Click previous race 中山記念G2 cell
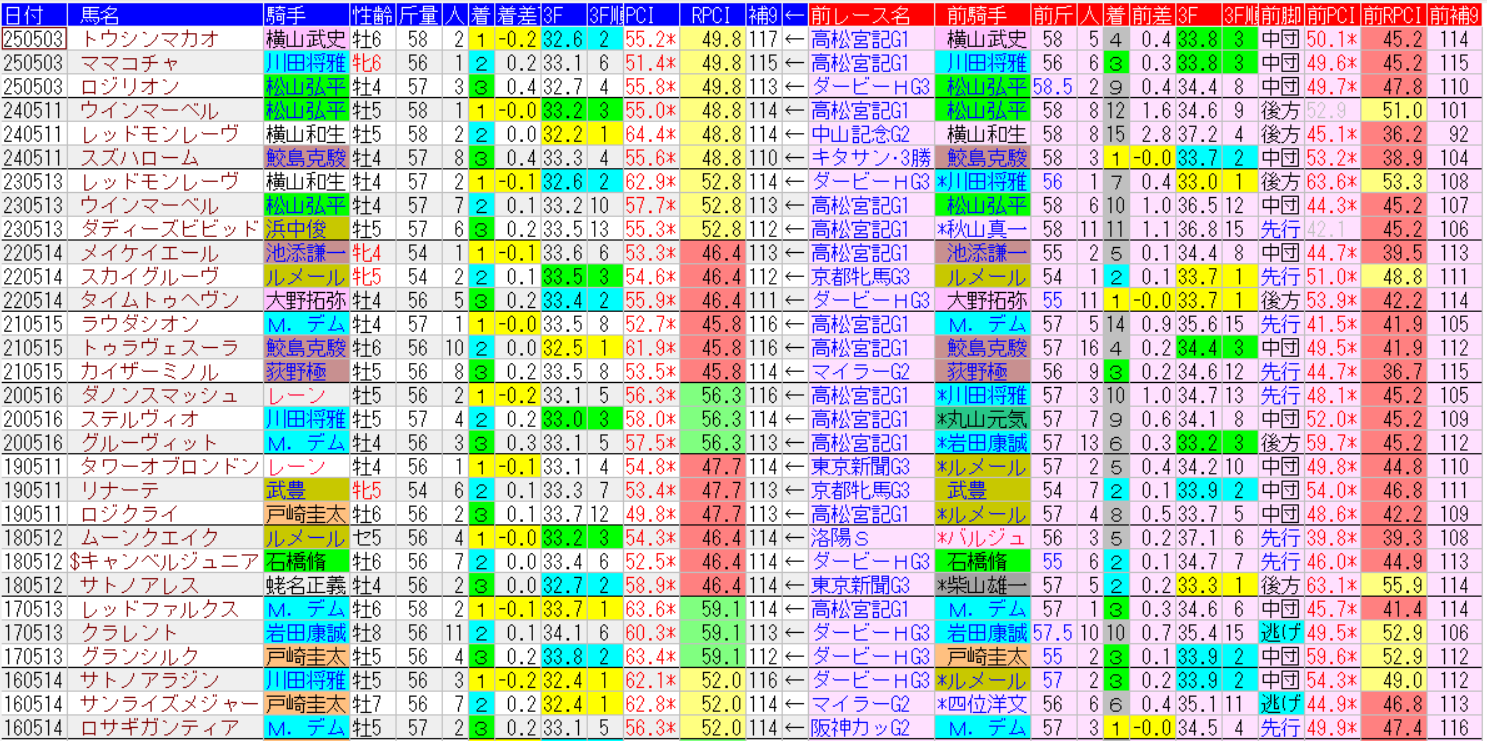This screenshot has height=741, width=1487. [x=860, y=134]
